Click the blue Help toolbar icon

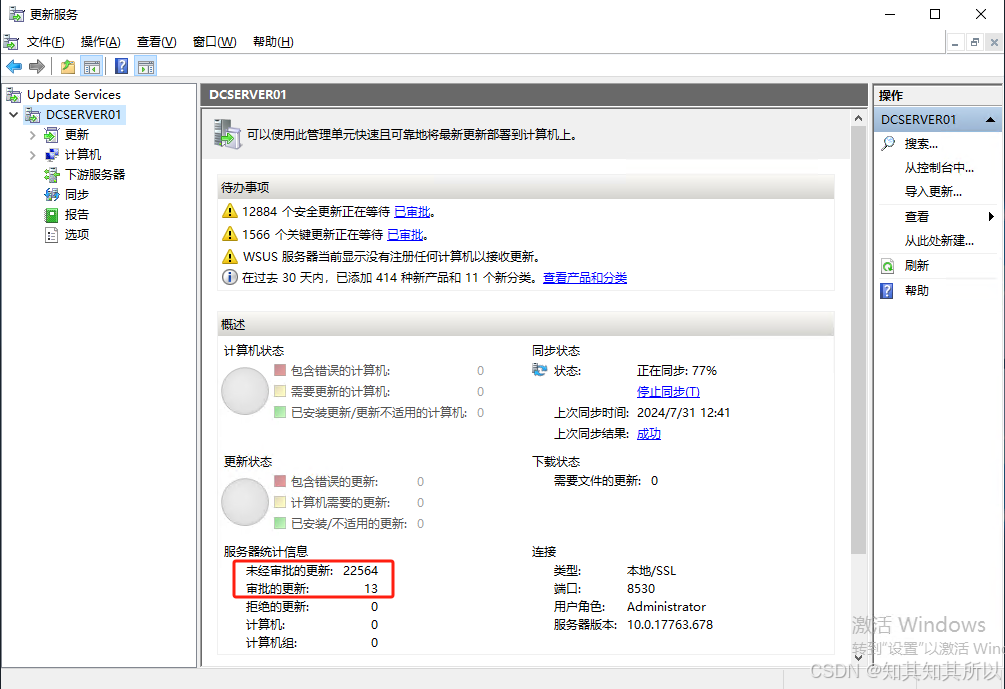click(x=121, y=67)
